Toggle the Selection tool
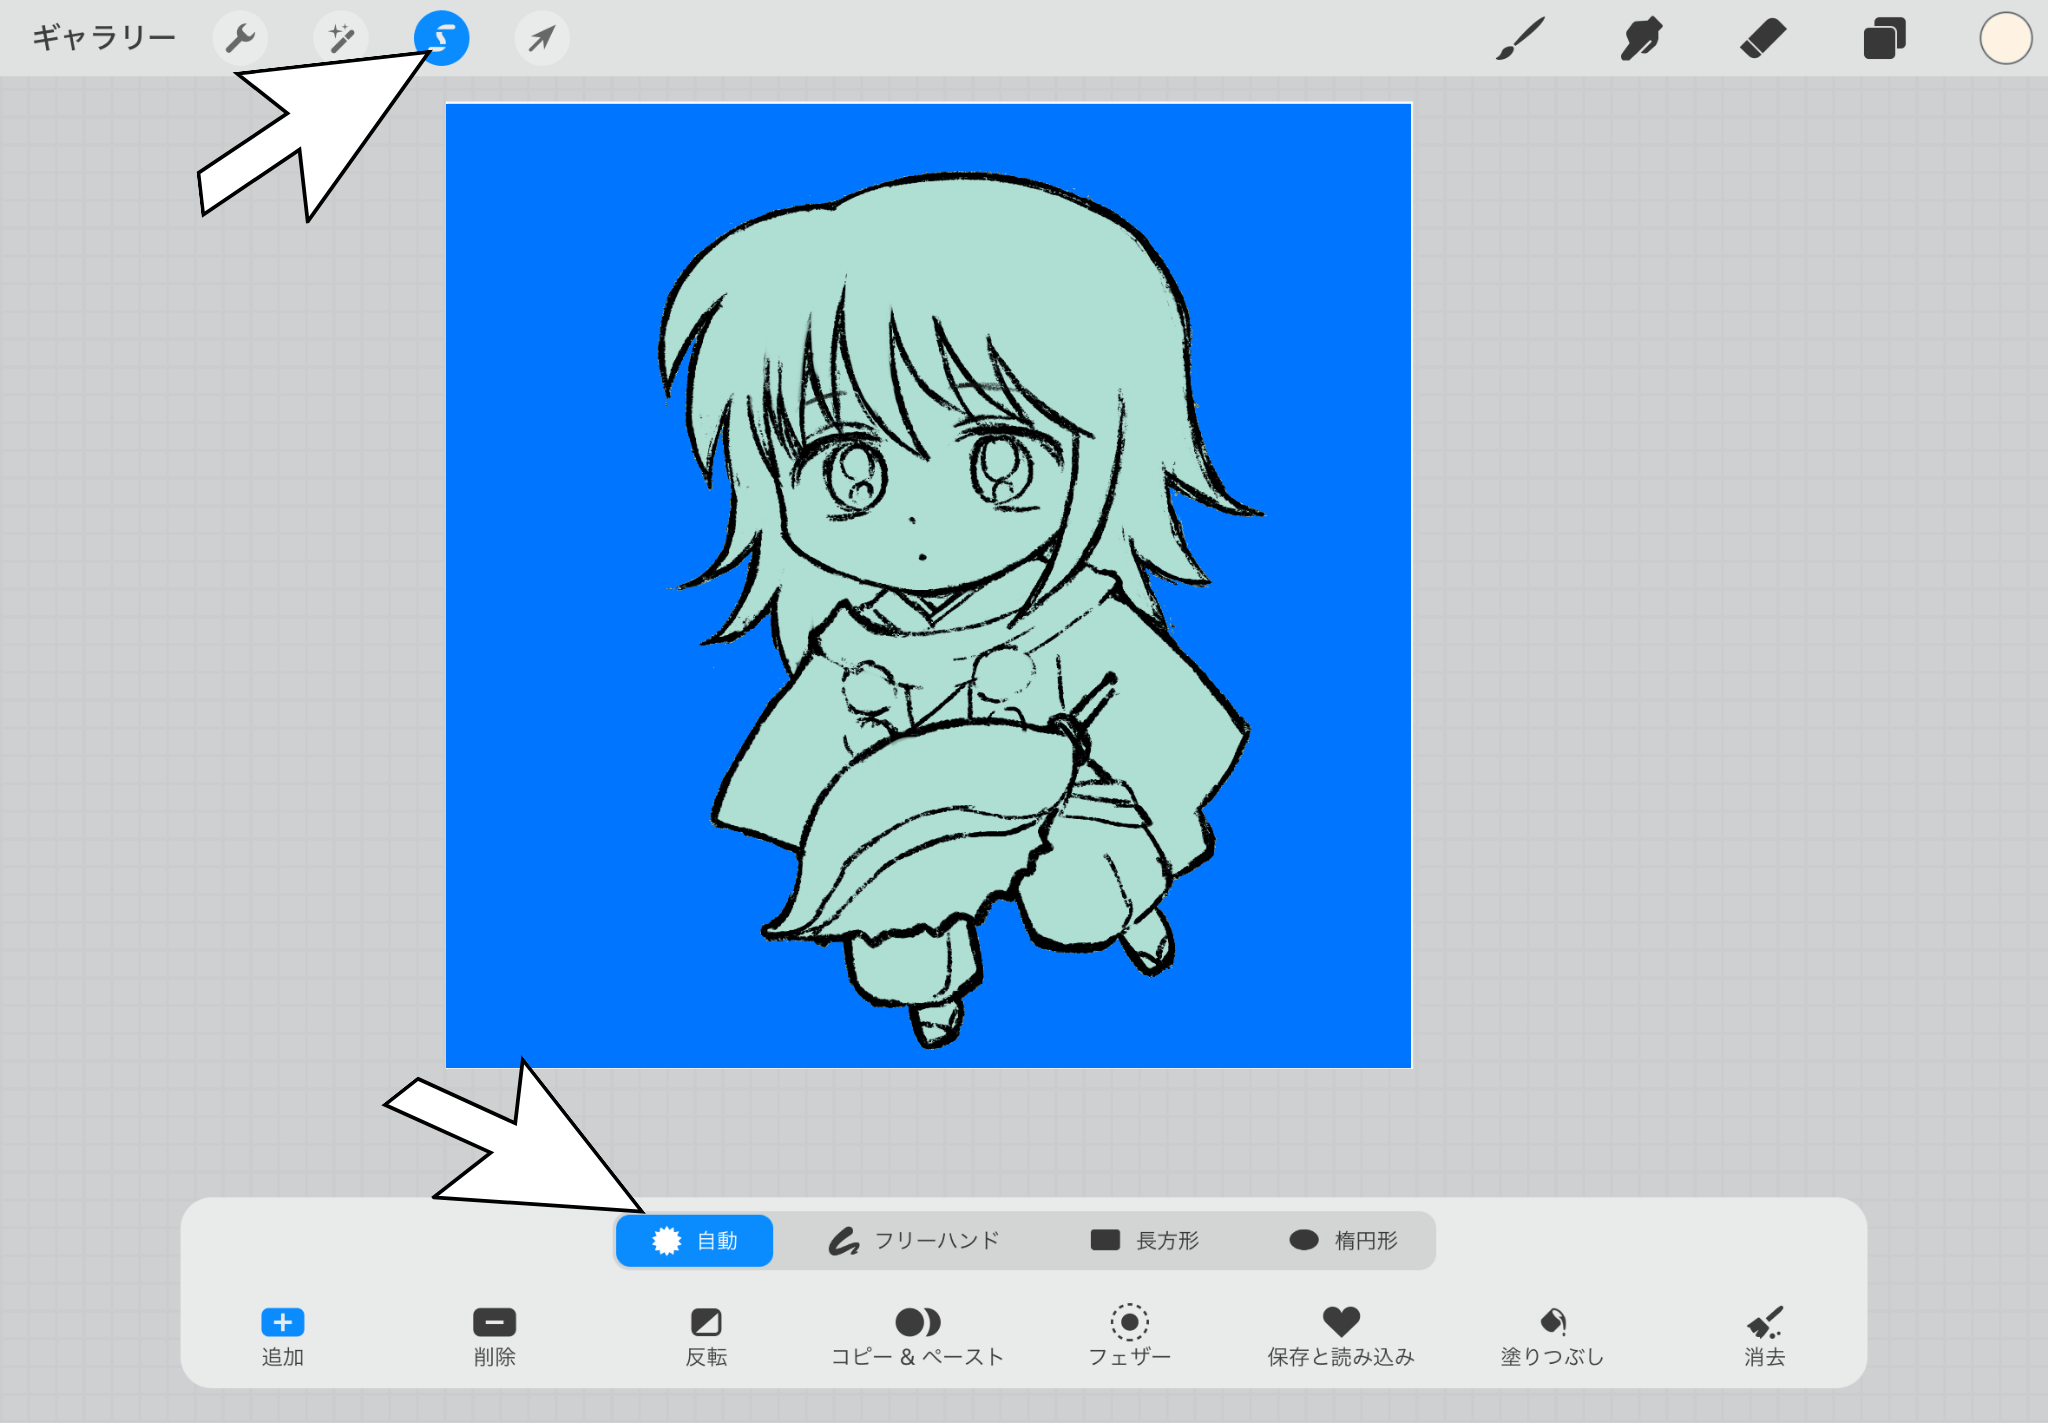Viewport: 2048px width, 1423px height. [442, 39]
